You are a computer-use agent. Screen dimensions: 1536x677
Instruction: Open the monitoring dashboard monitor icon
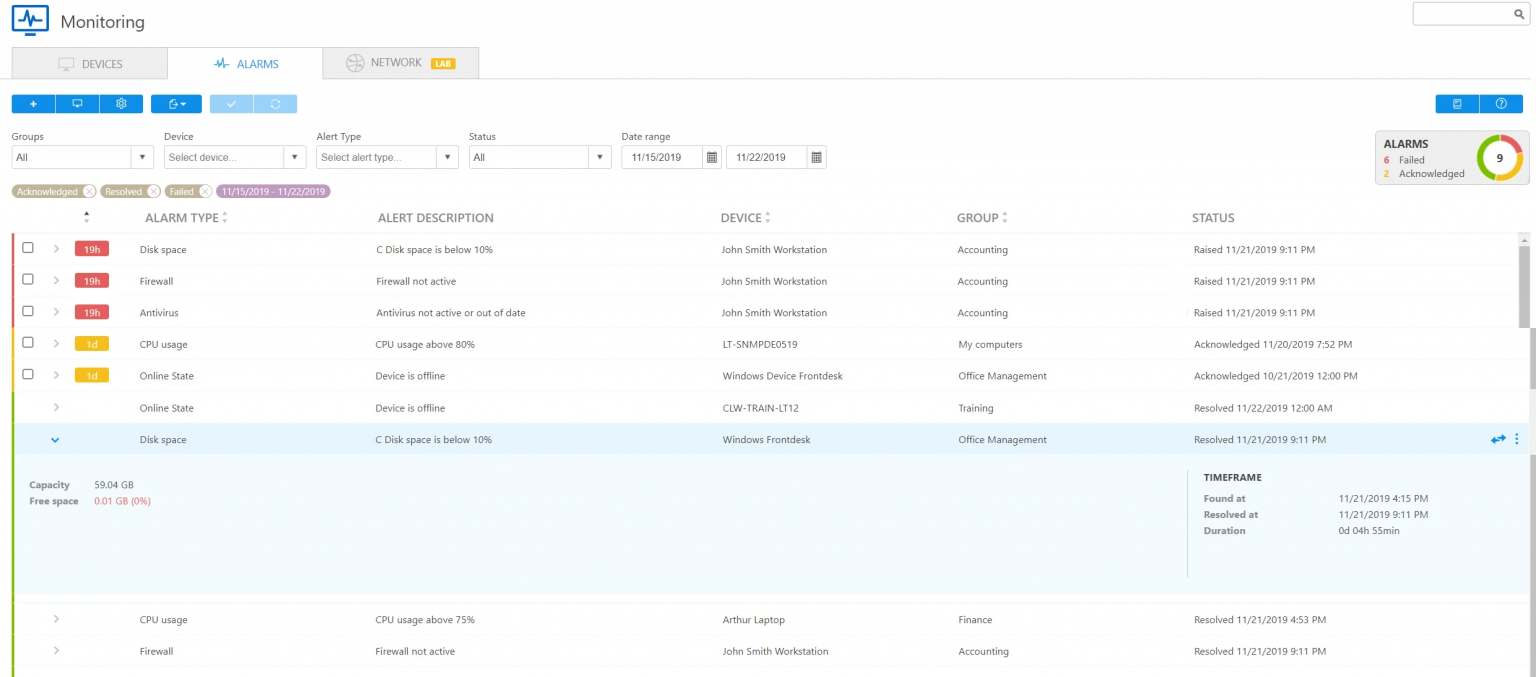tap(76, 103)
